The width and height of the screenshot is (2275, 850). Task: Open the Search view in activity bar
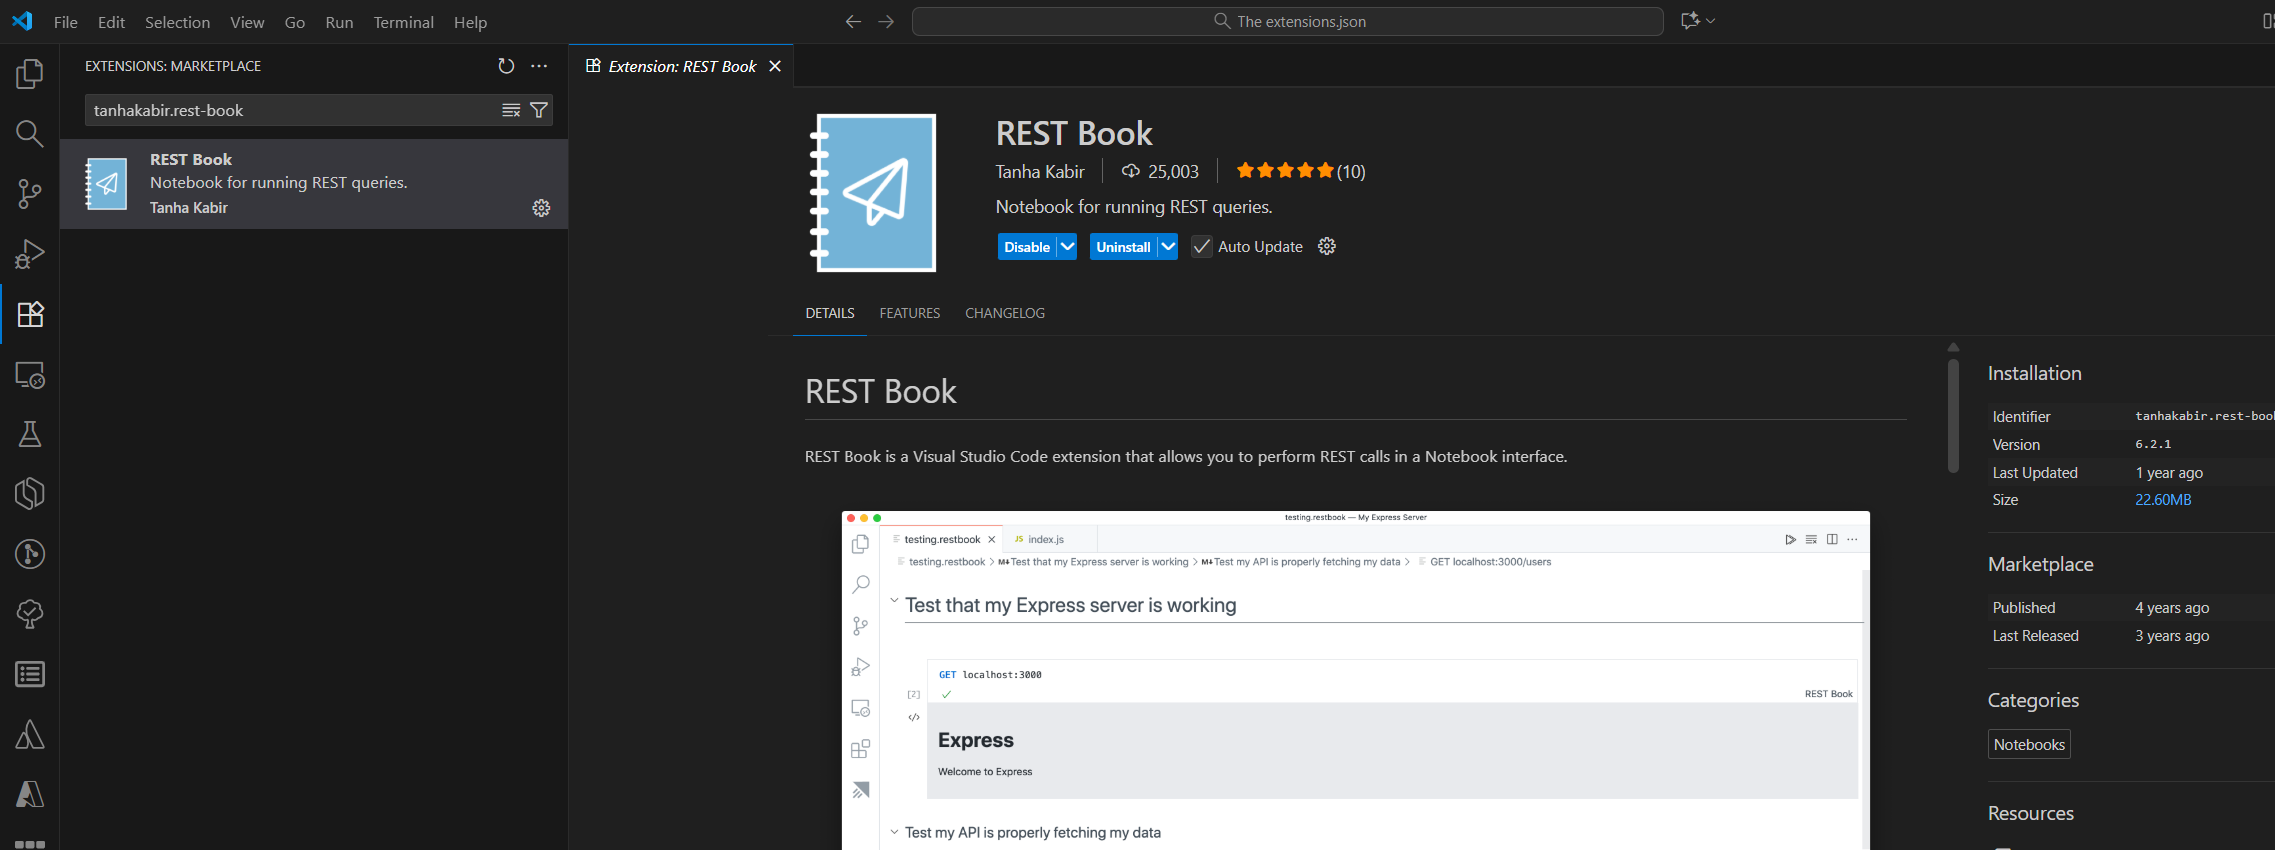30,134
